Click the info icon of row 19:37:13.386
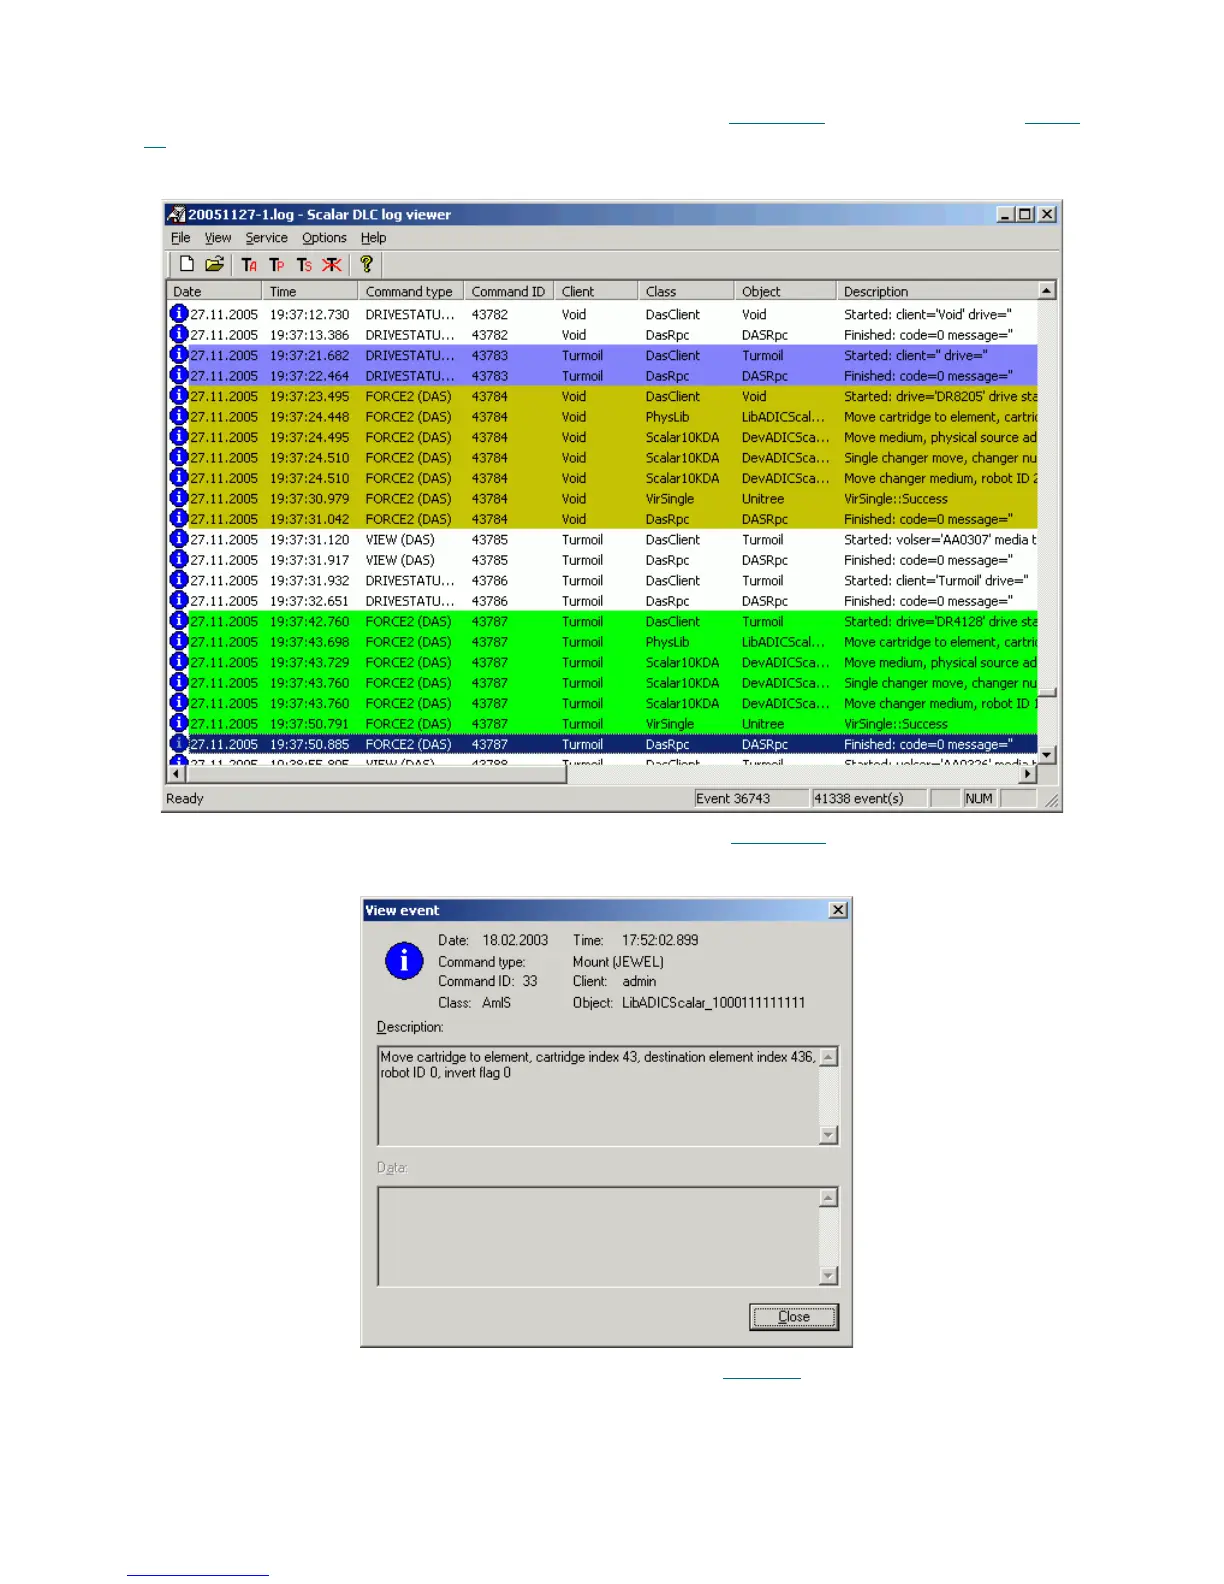 (x=179, y=334)
